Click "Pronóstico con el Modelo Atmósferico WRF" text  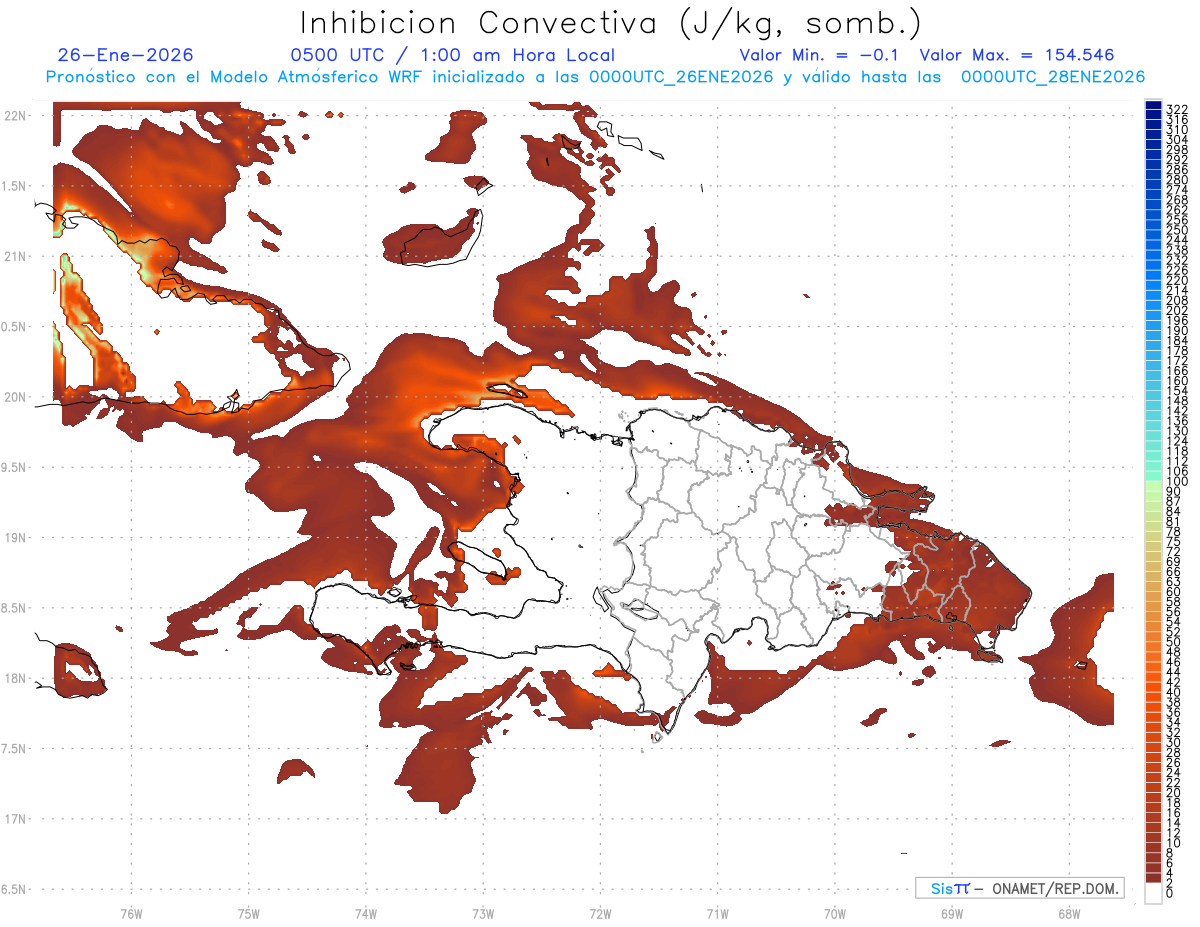[234, 77]
